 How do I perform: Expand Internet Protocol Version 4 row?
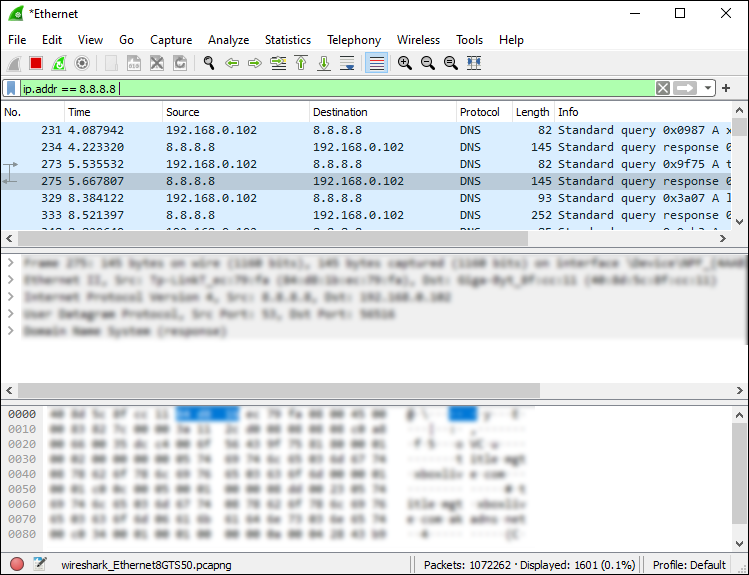pos(11,297)
